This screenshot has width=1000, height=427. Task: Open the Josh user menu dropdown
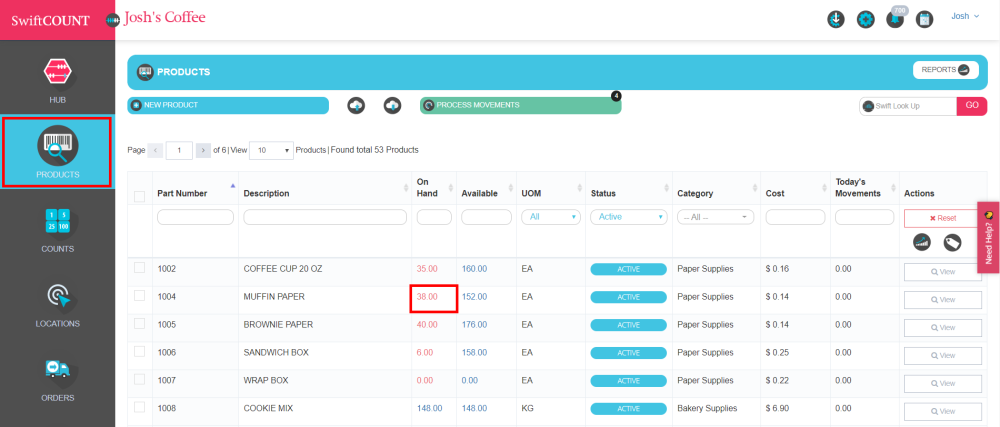[x=965, y=16]
